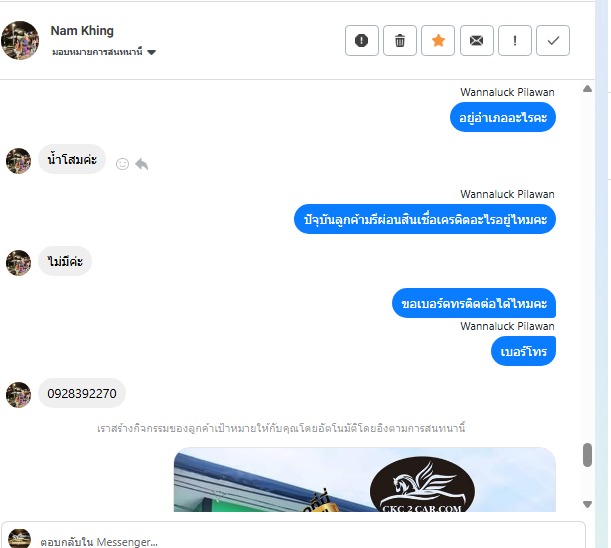The height and width of the screenshot is (548, 611).
Task: Click the chat scrollbar thumb
Action: [587, 454]
